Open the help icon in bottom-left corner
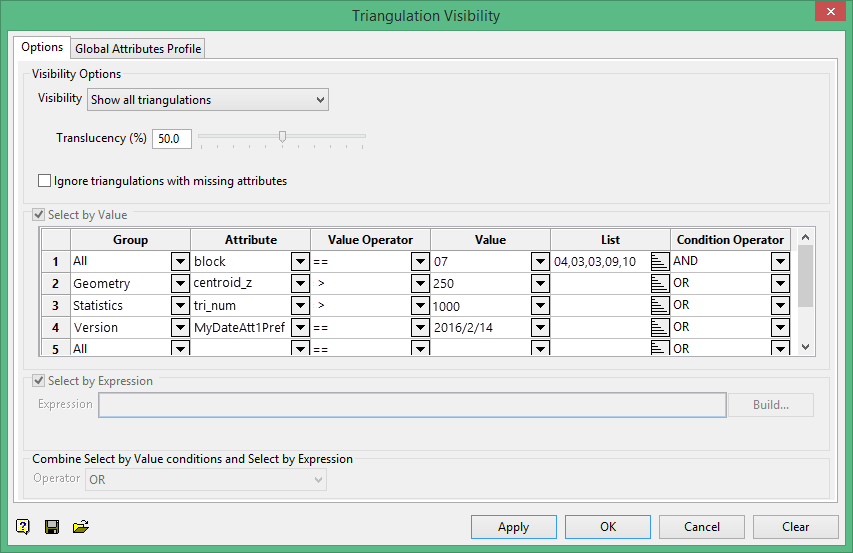 (x=23, y=526)
